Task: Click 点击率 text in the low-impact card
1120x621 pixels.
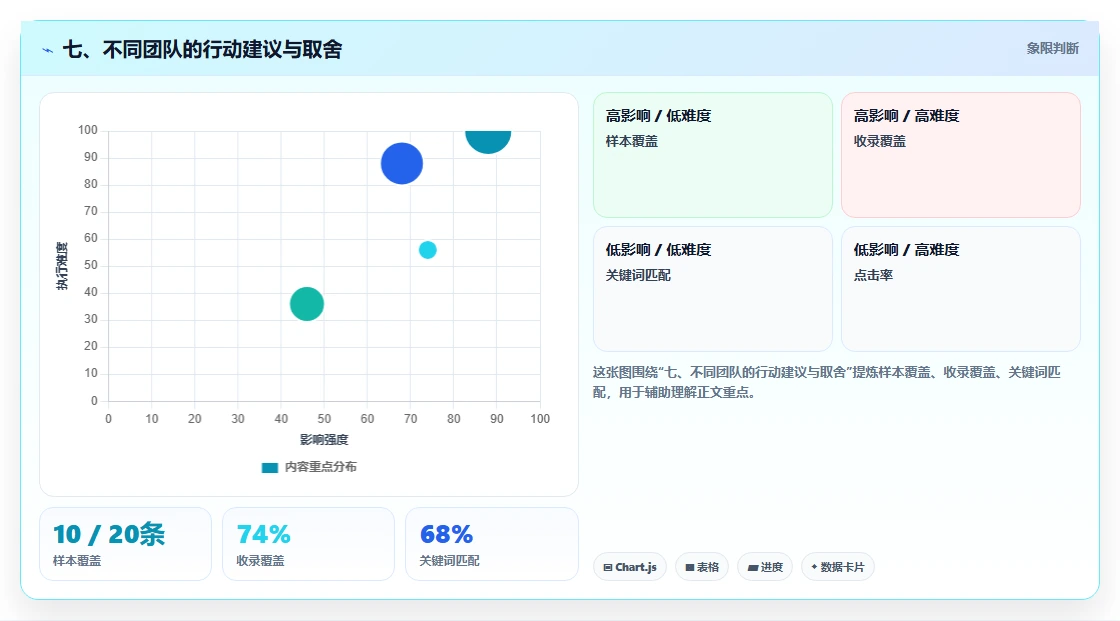Action: tap(873, 275)
